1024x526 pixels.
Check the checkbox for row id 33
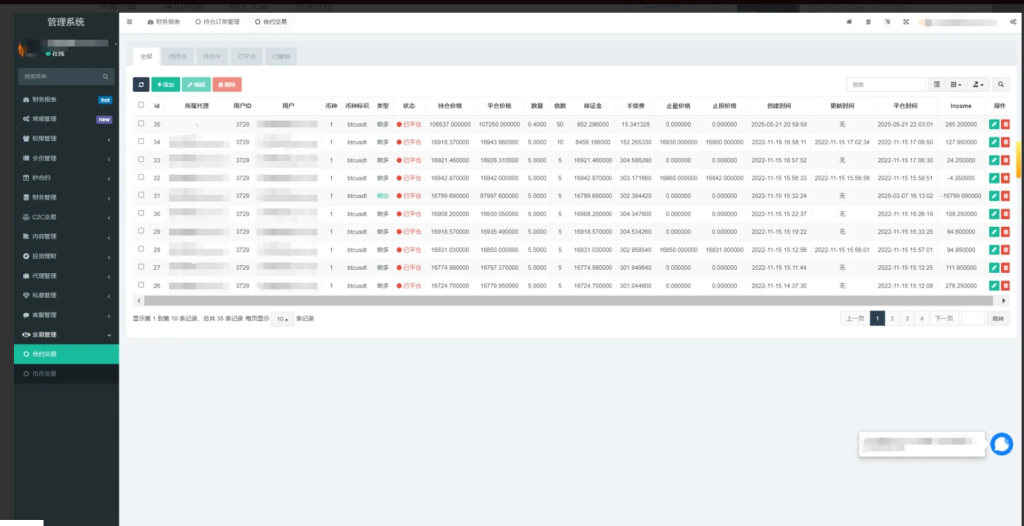click(141, 159)
